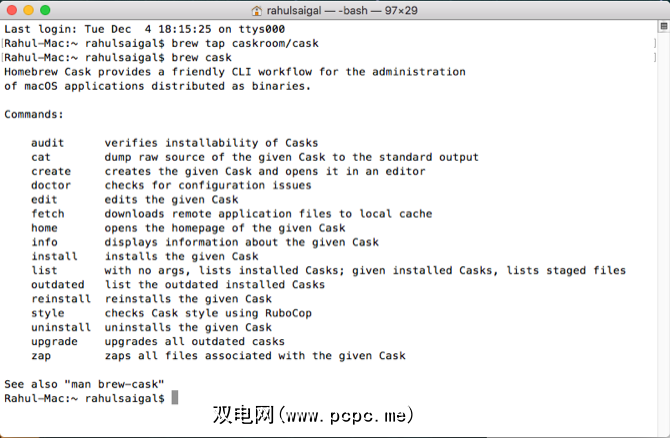Image resolution: width=670 pixels, height=438 pixels.
Task: Click the "zap" command name
Action: point(40,355)
